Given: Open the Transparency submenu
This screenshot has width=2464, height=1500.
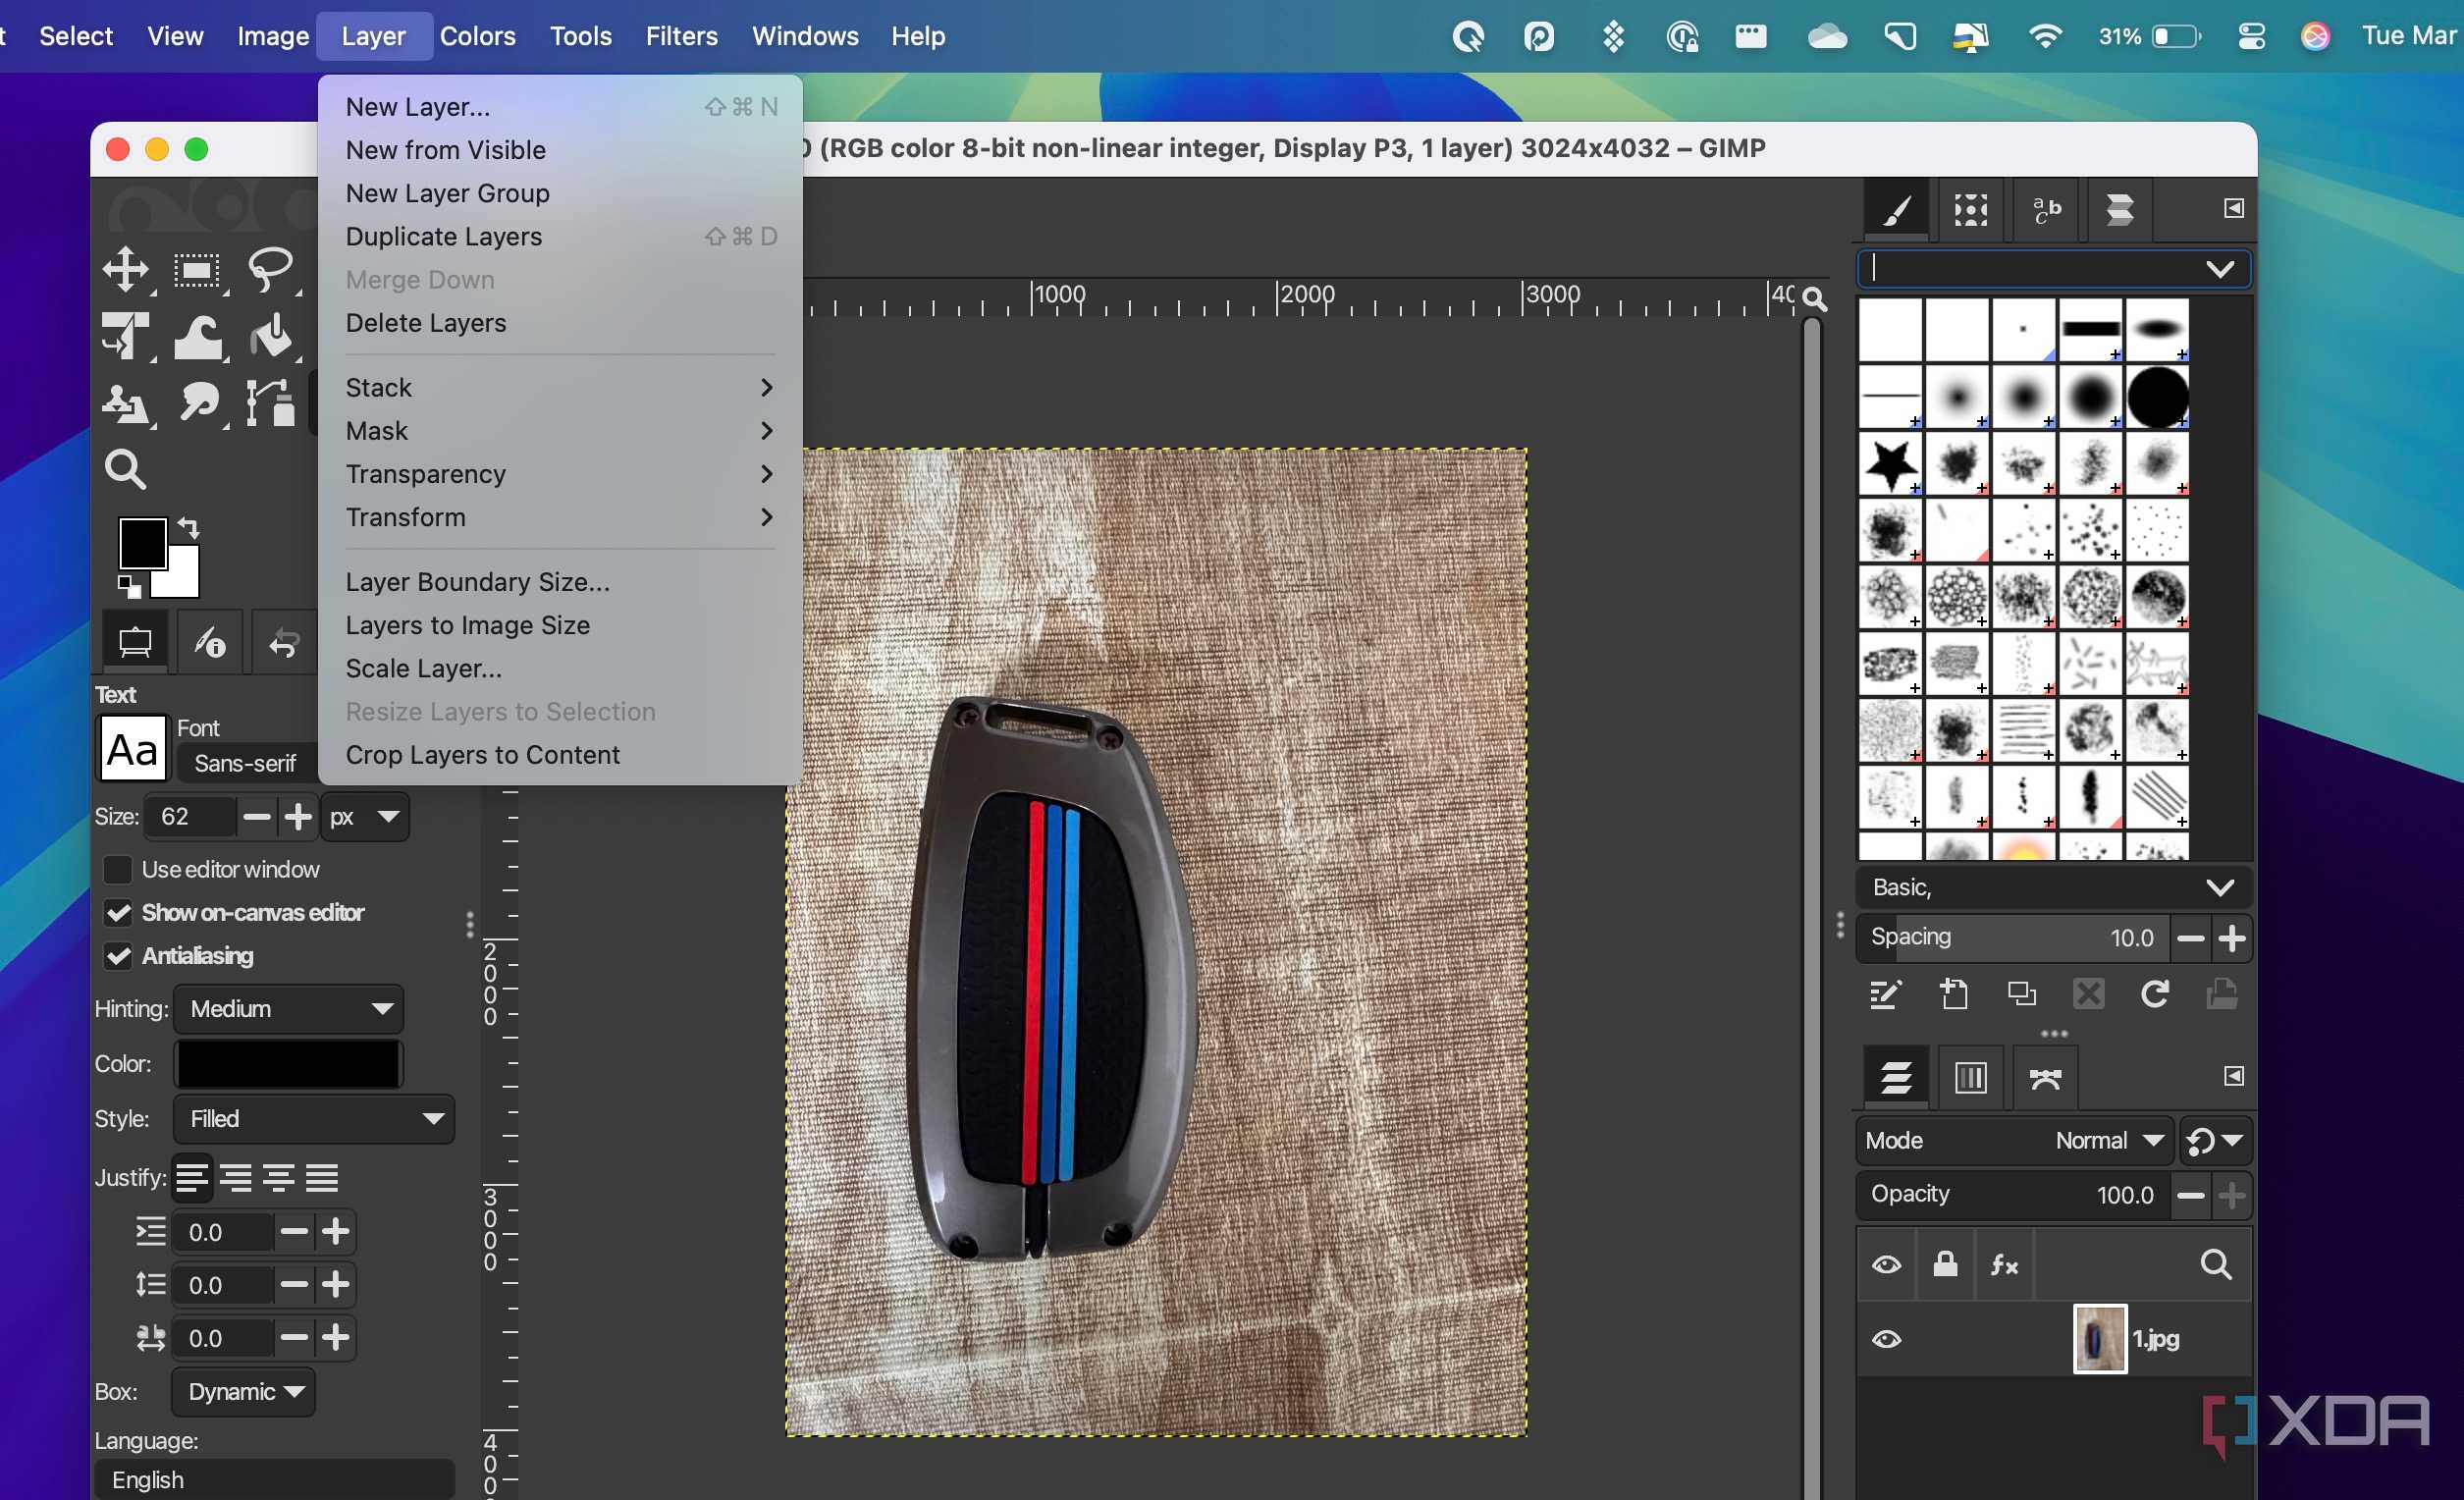Looking at the screenshot, I should tap(560, 474).
